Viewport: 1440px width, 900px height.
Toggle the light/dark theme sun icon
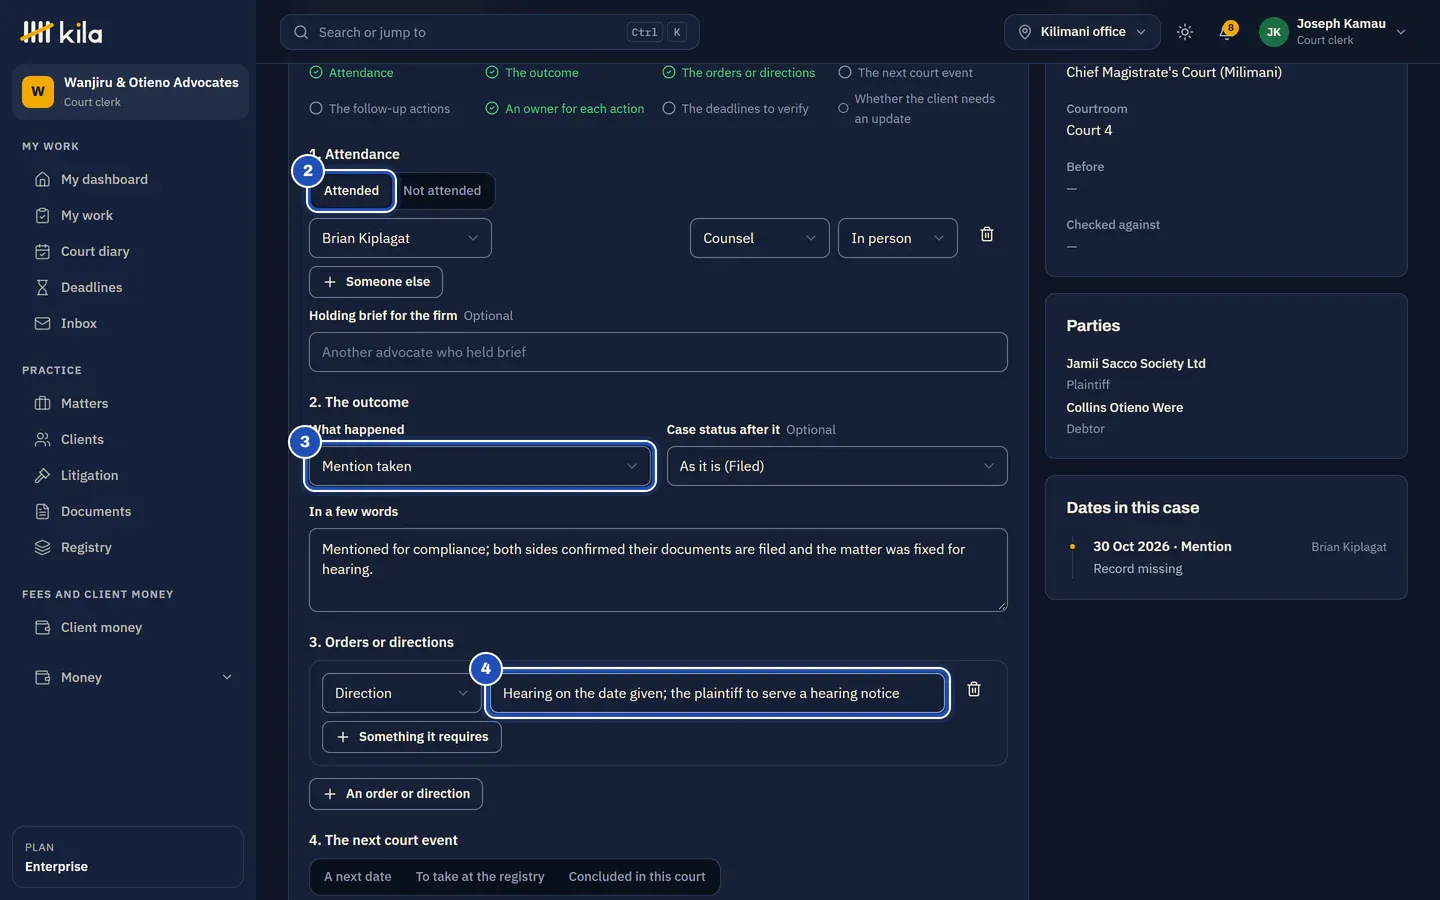(x=1185, y=32)
